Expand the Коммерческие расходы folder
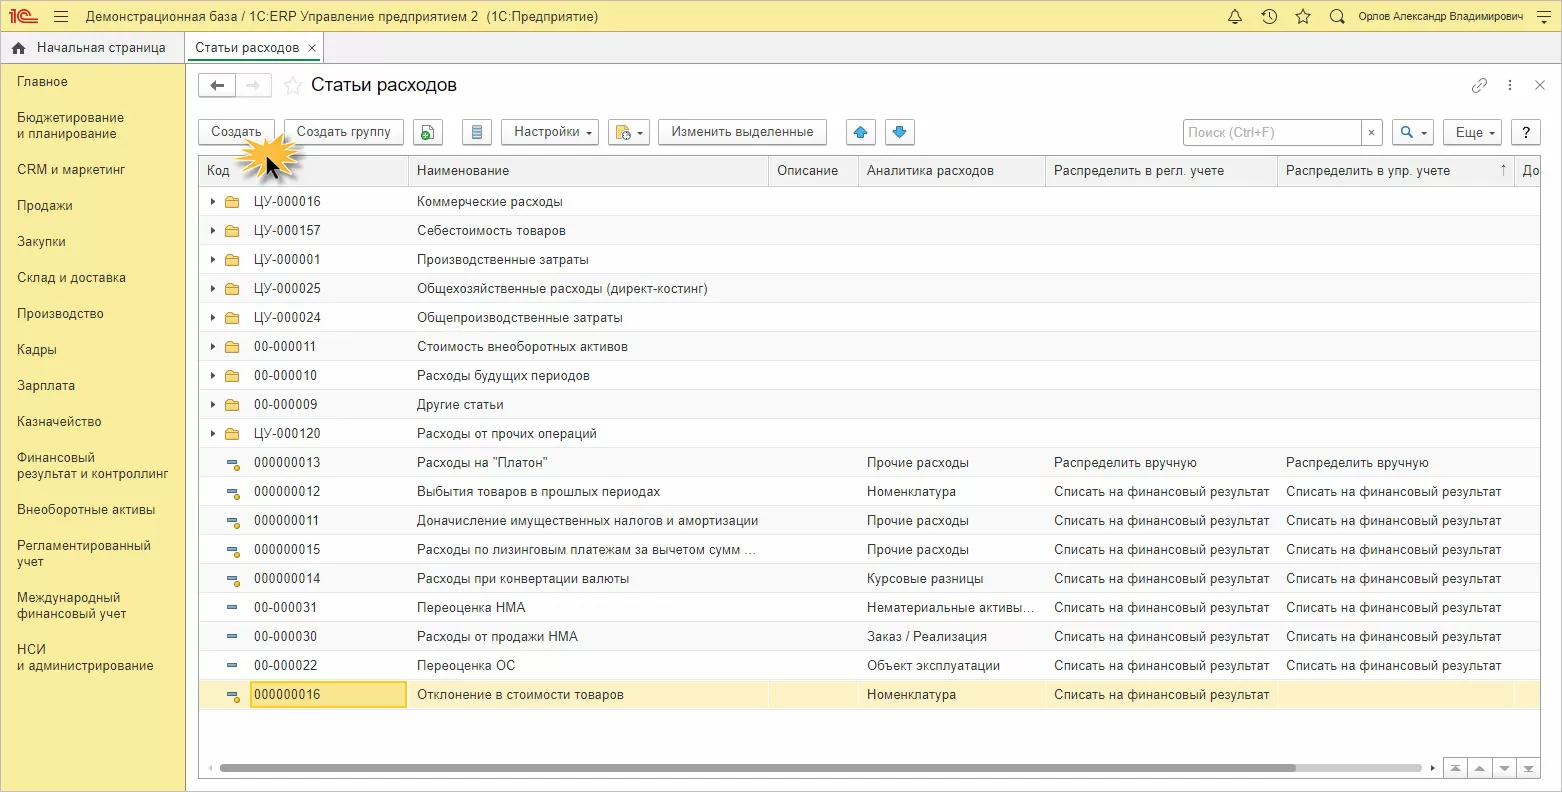 click(x=212, y=202)
